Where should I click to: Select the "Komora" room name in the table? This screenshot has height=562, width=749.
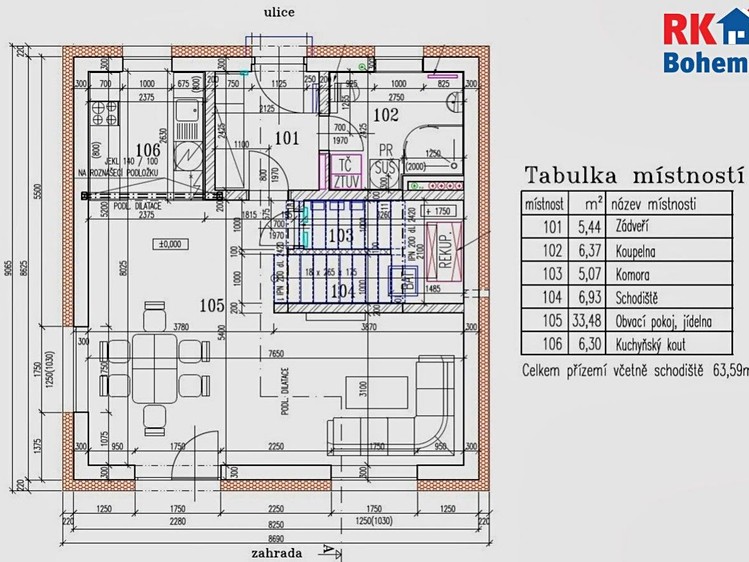[632, 275]
